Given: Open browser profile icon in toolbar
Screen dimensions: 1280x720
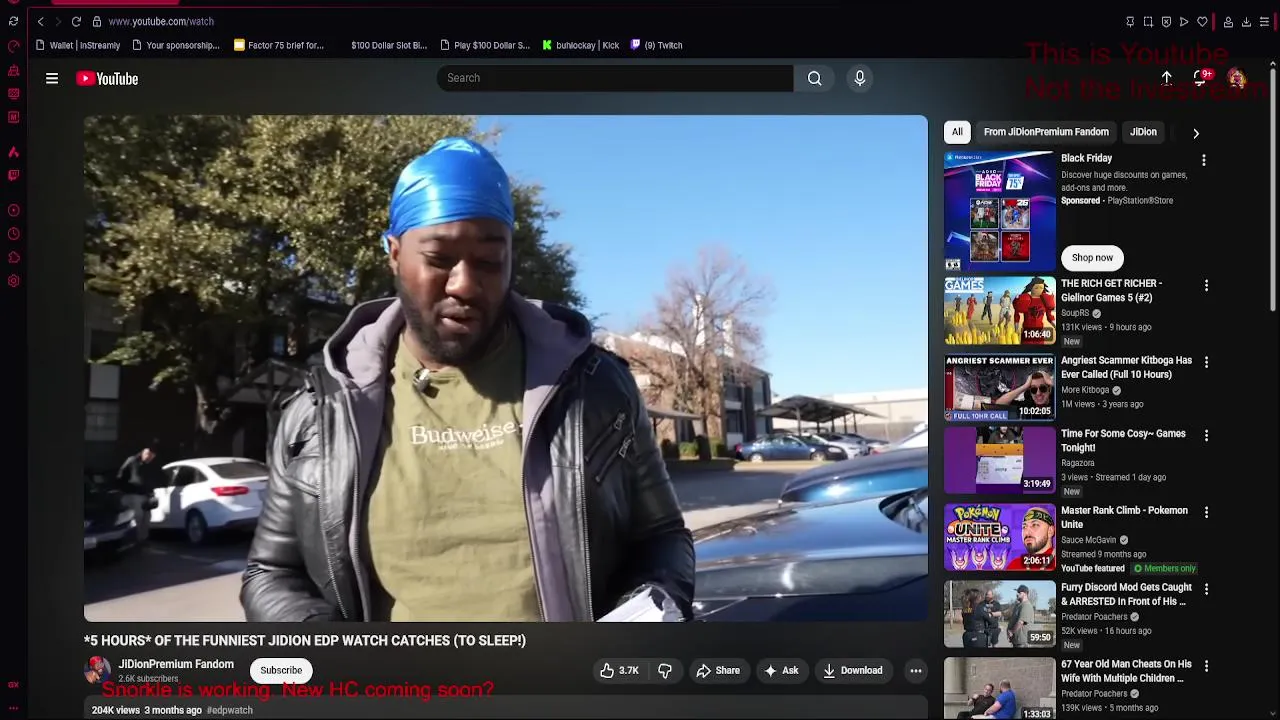Looking at the screenshot, I should (1228, 21).
